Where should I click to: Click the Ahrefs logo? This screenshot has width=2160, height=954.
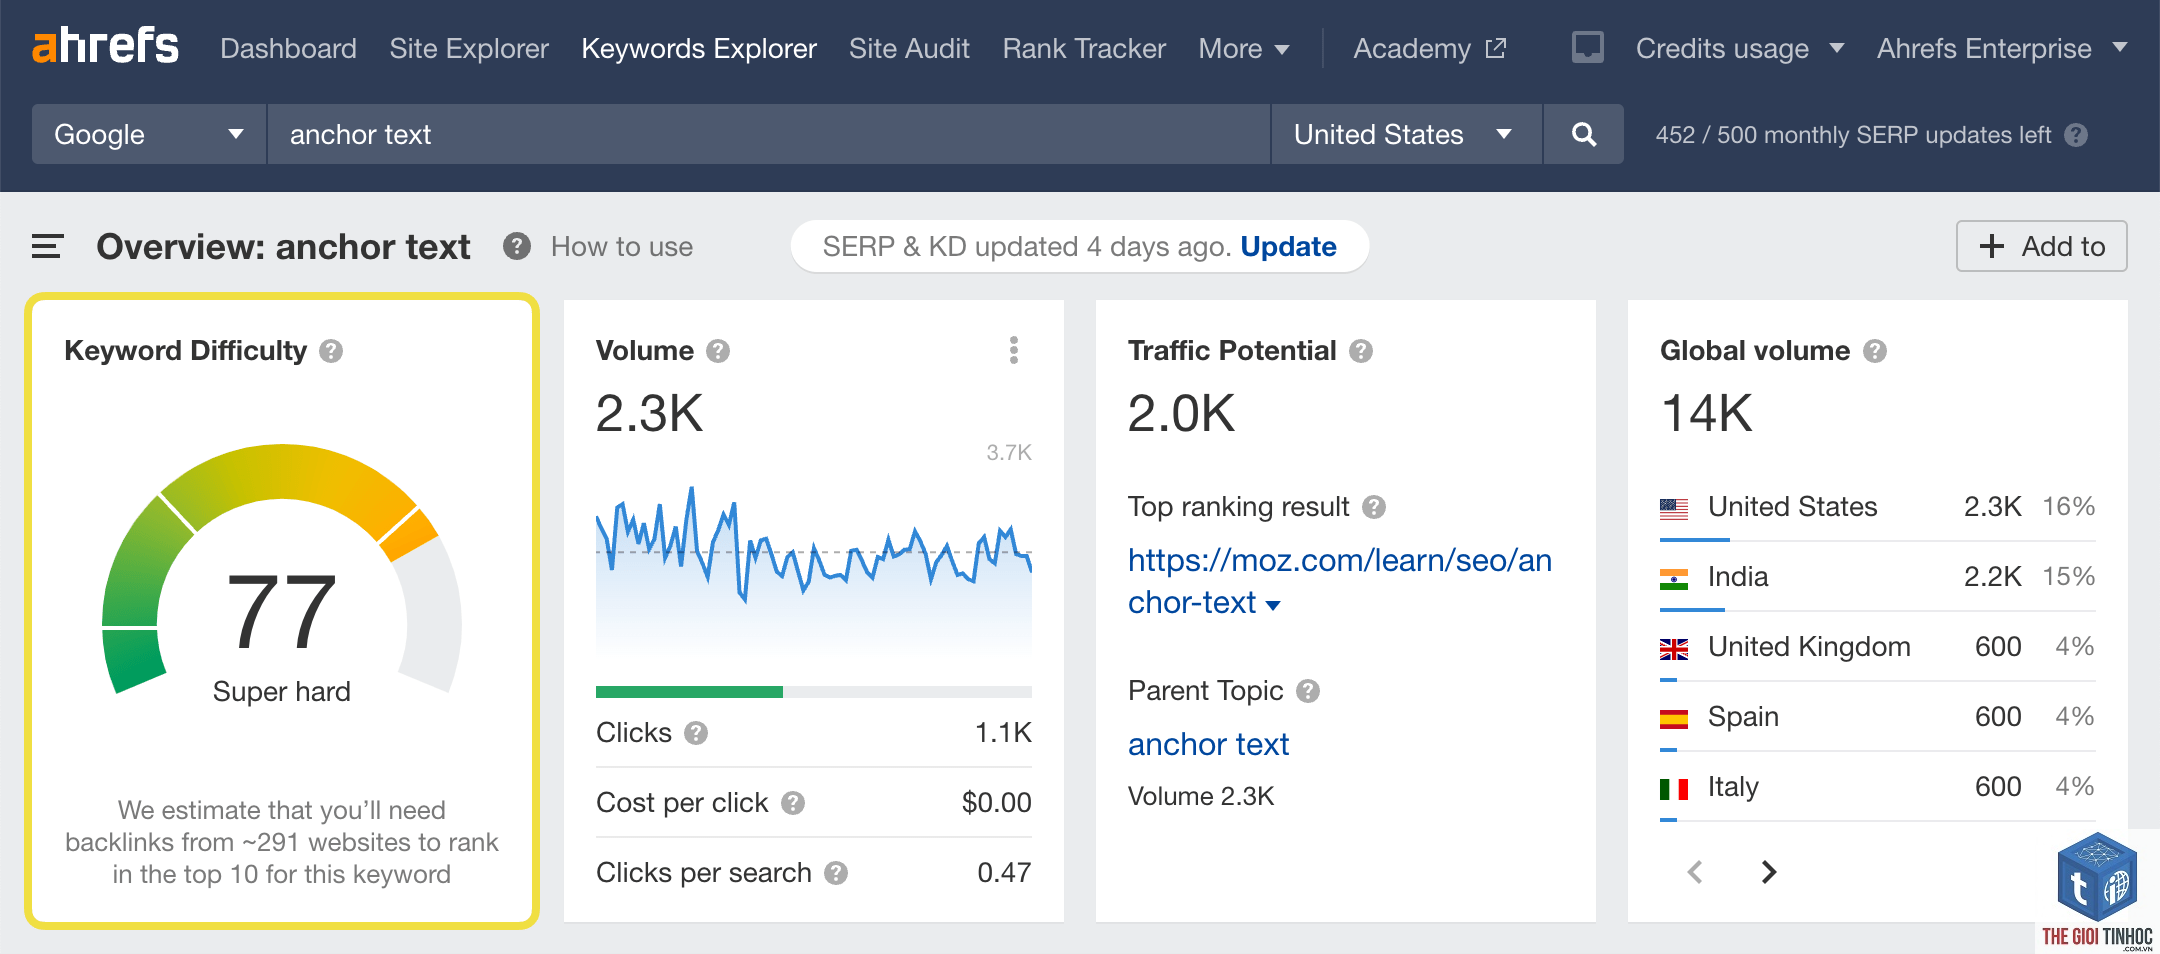click(105, 46)
